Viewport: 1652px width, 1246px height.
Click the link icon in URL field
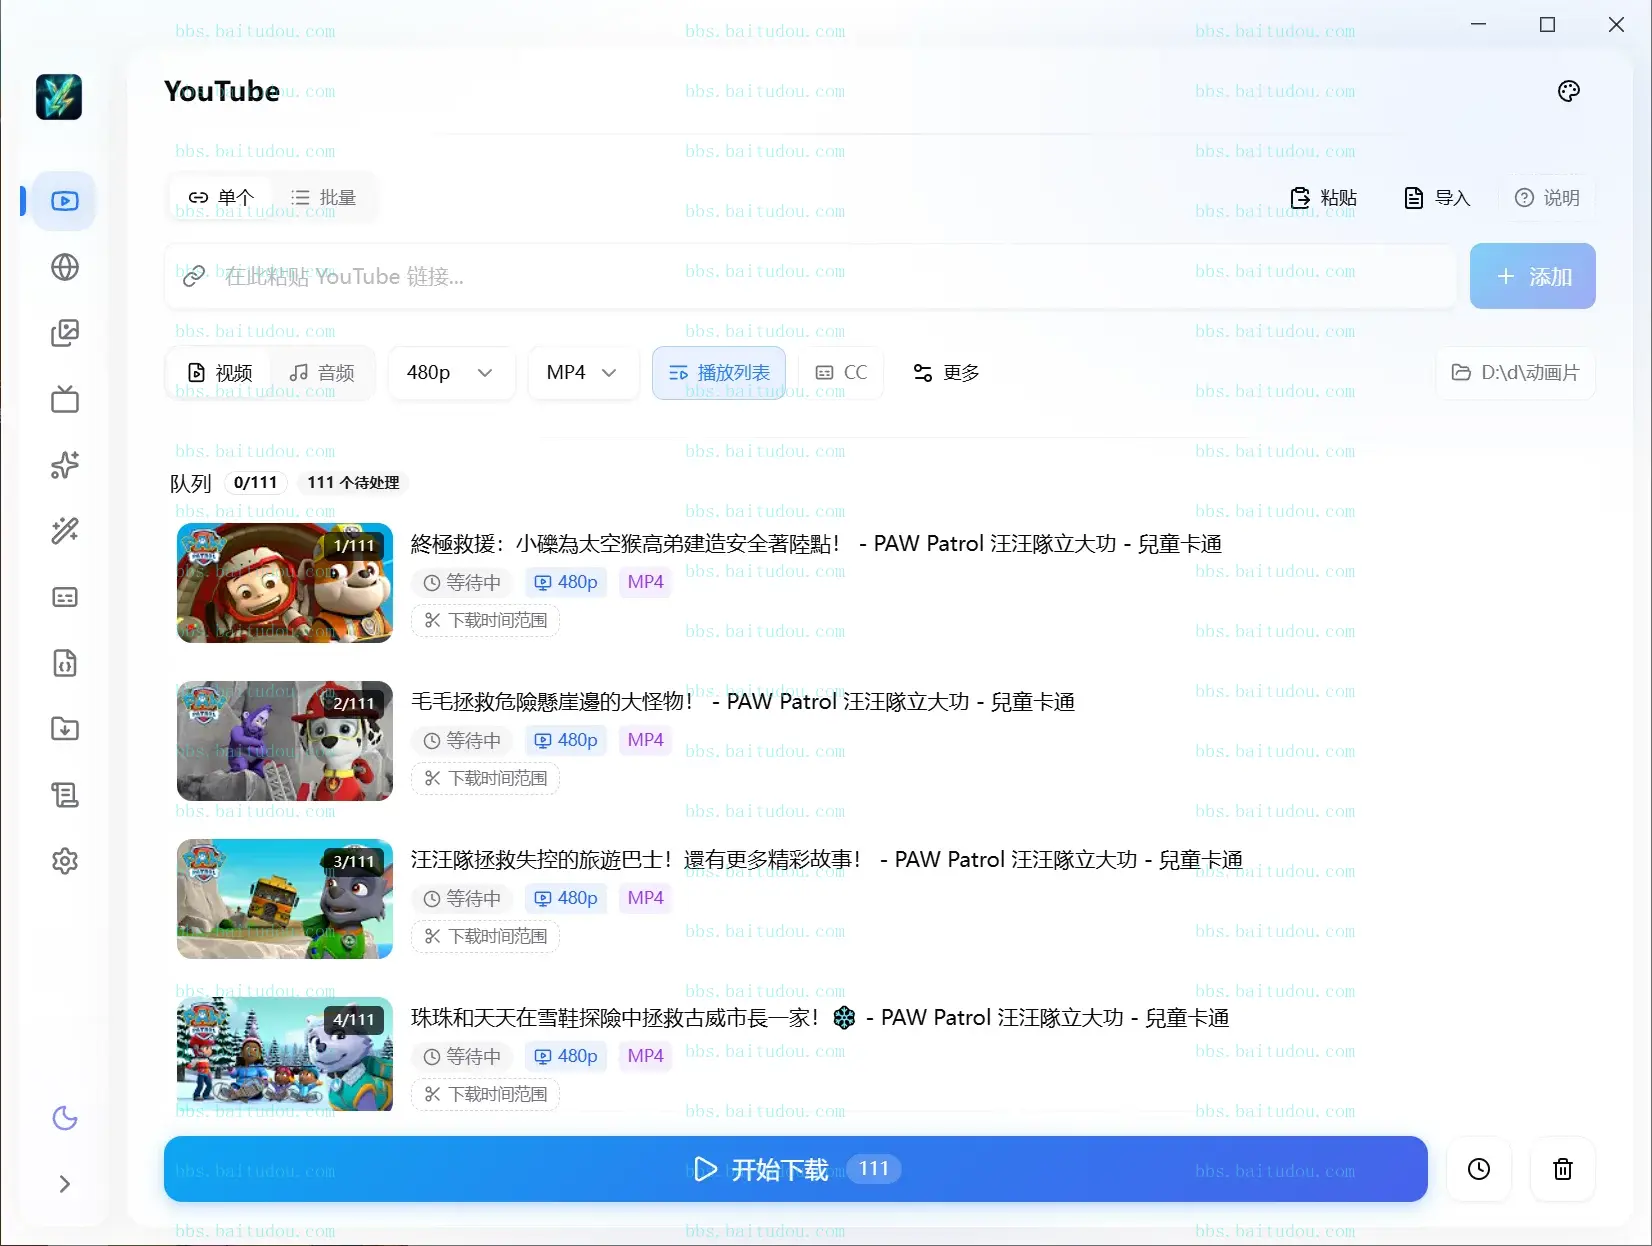coord(194,276)
